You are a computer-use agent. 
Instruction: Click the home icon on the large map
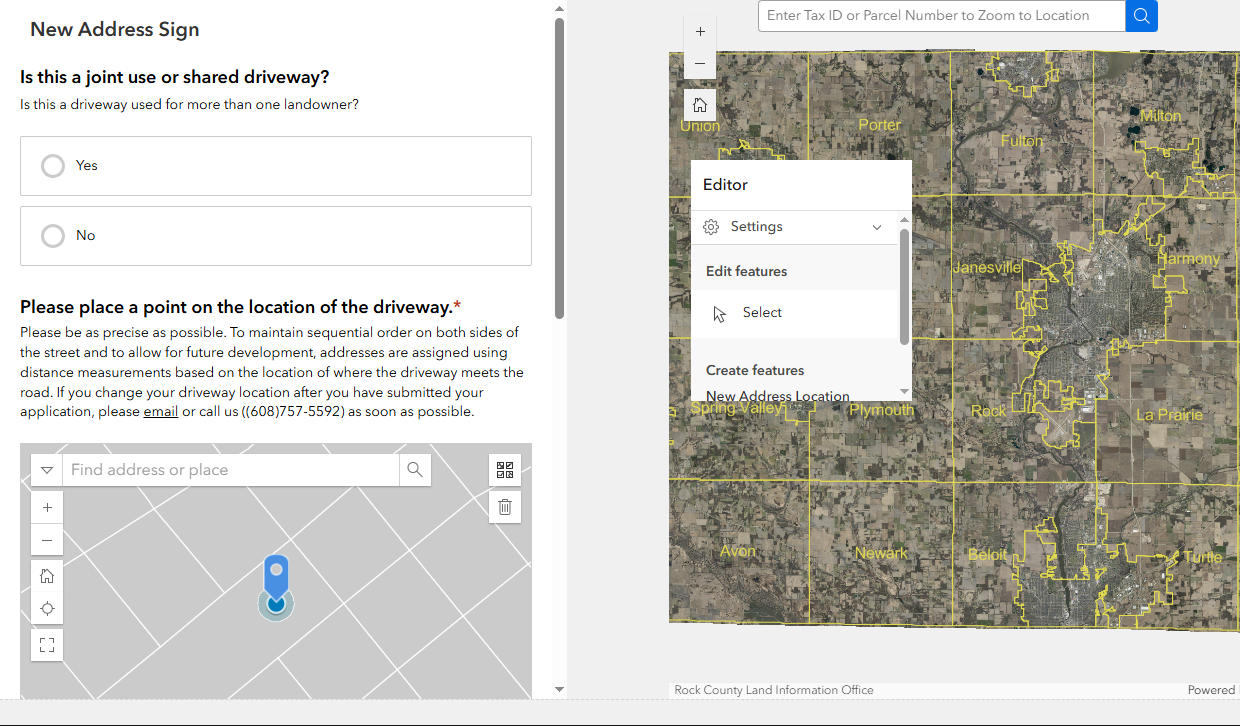pos(699,104)
